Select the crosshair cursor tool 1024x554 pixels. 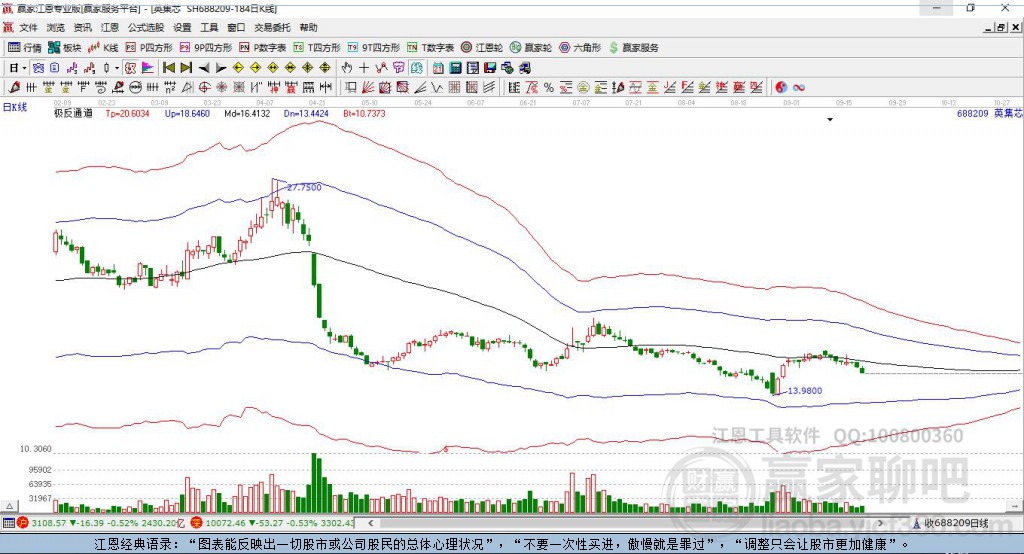[x=364, y=68]
